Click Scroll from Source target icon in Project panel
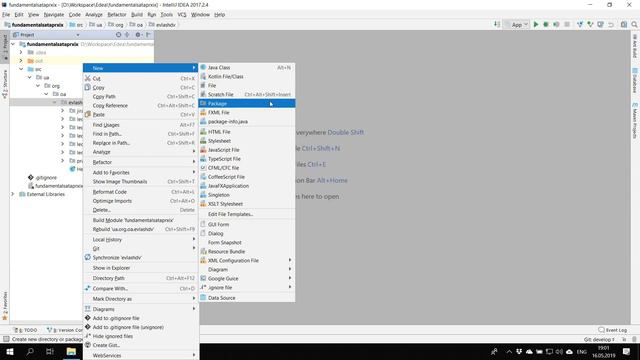The width and height of the screenshot is (640, 360). (118, 35)
